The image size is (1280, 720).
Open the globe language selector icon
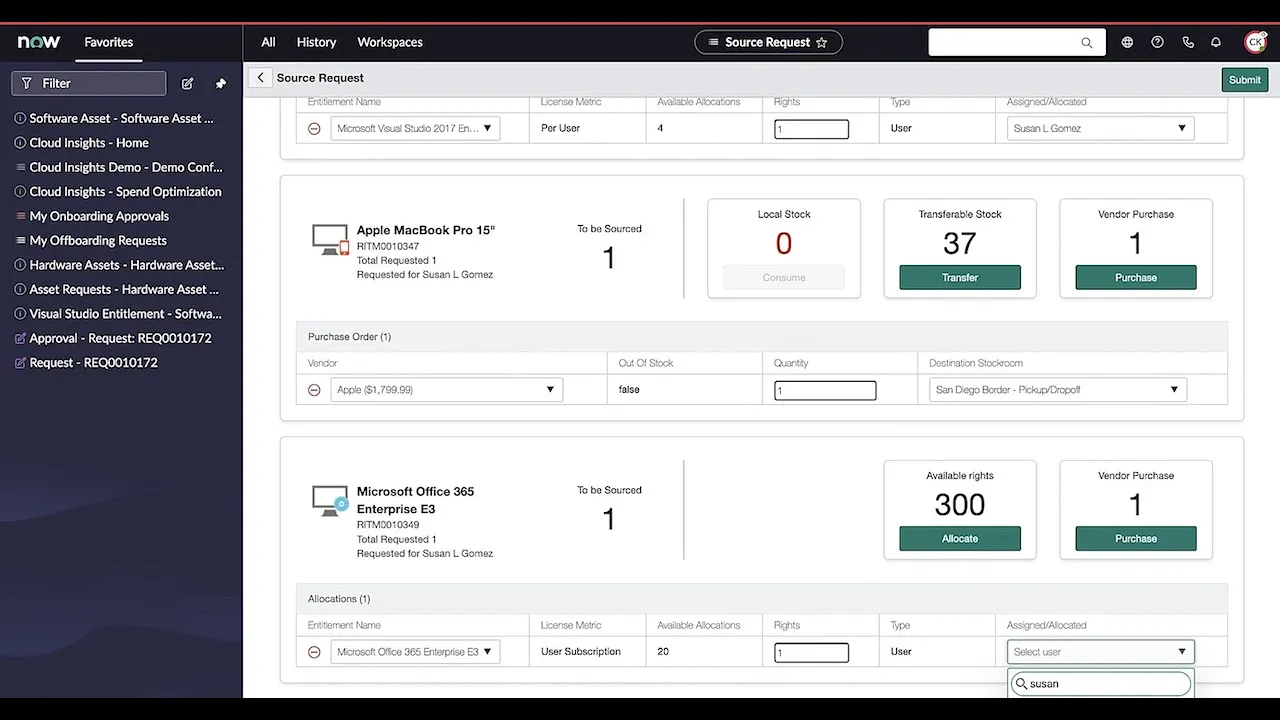pos(1127,42)
